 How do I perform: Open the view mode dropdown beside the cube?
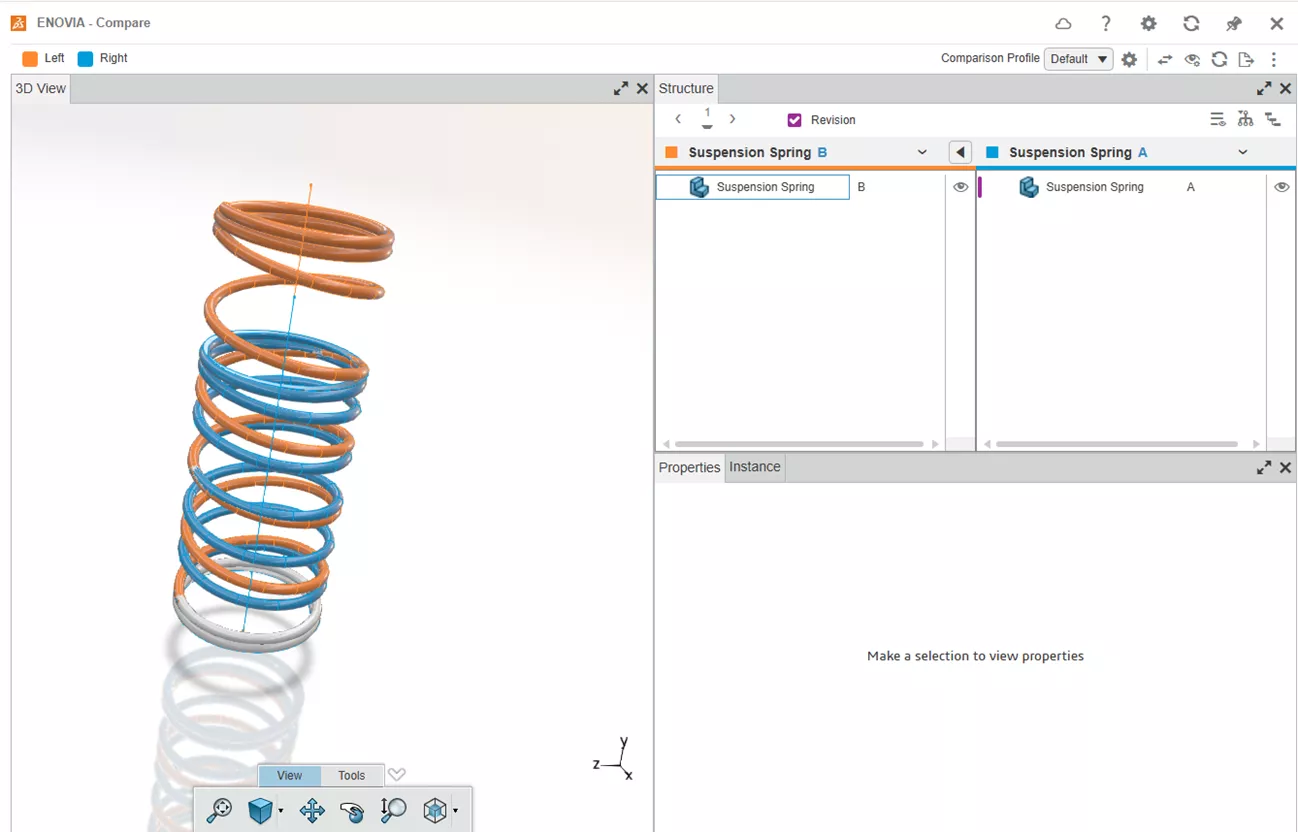pyautogui.click(x=281, y=812)
